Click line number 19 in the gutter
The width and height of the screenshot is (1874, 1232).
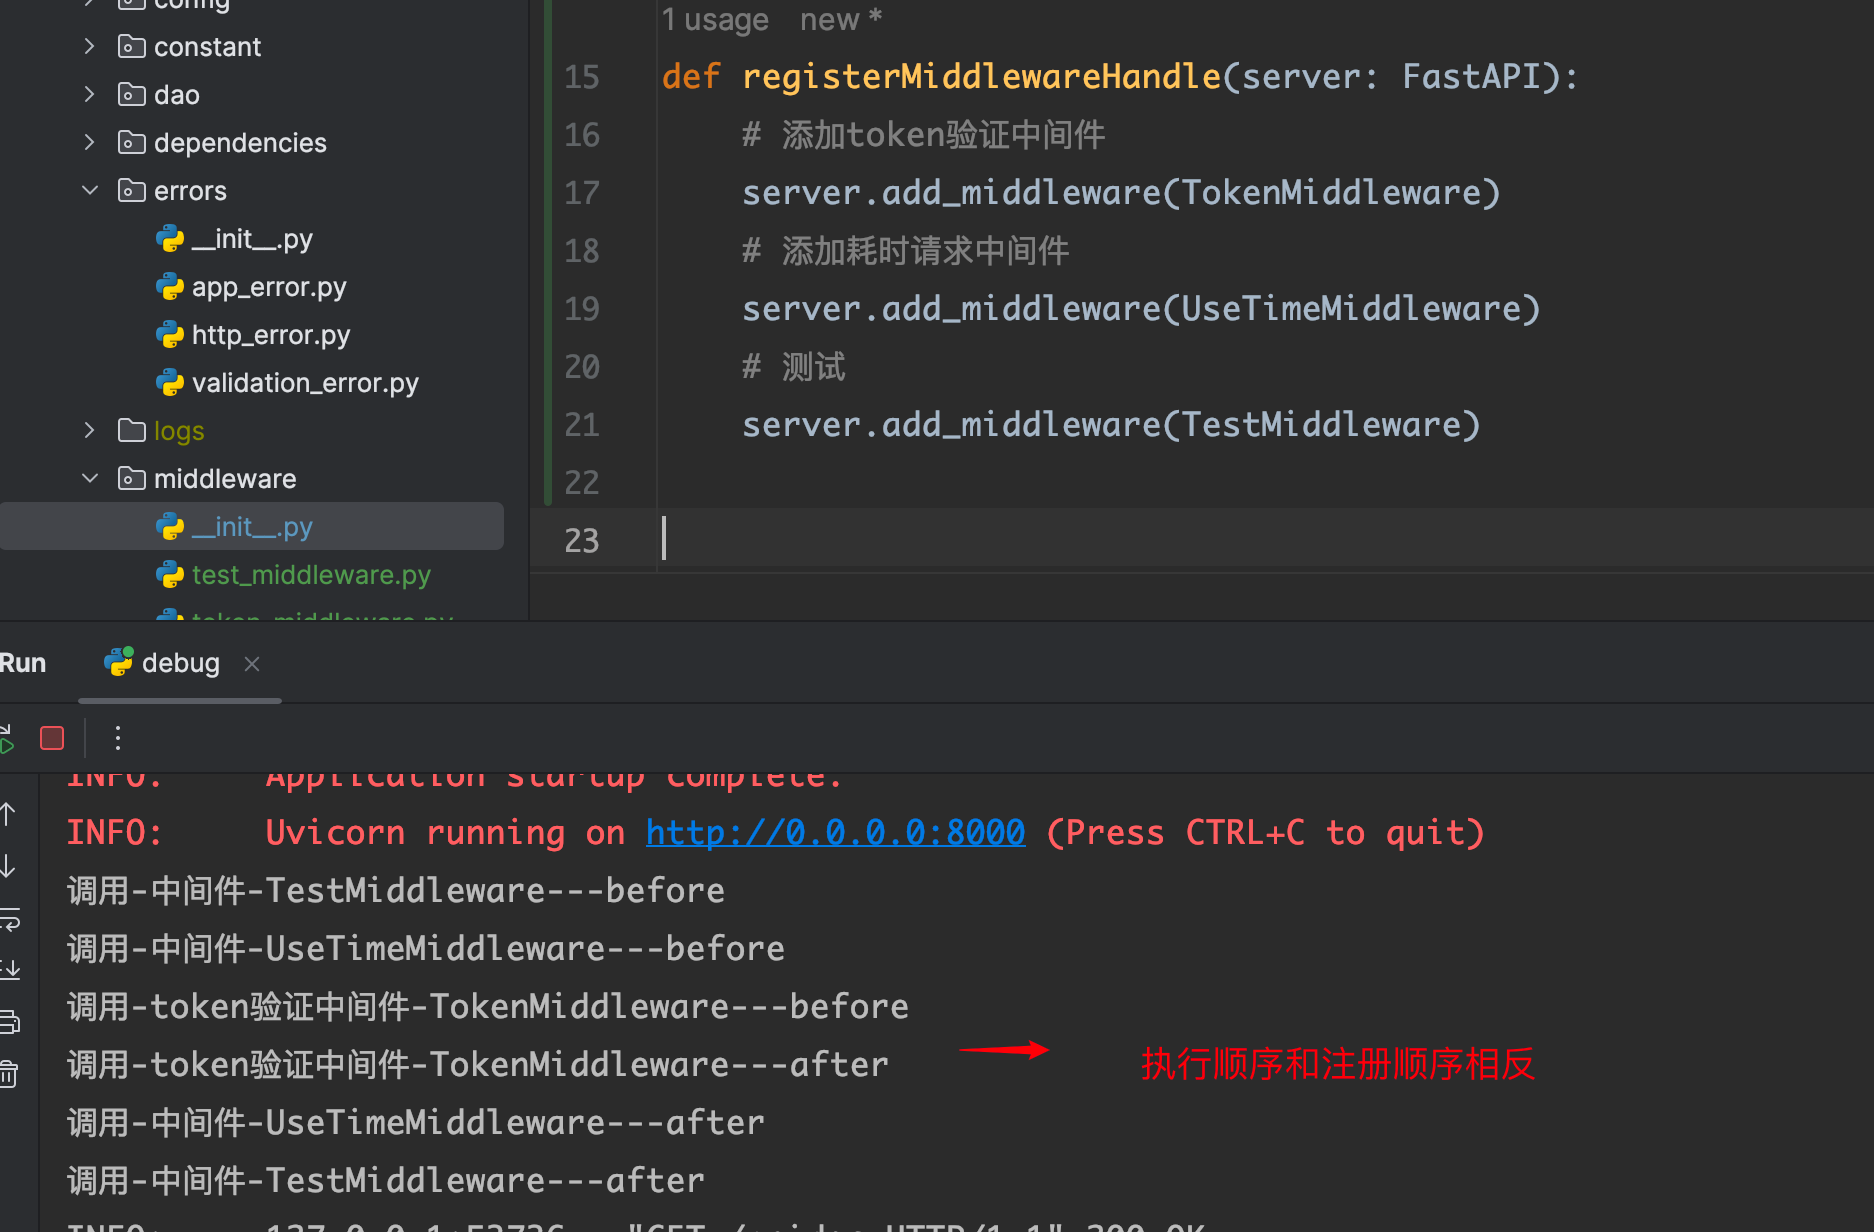point(581,309)
